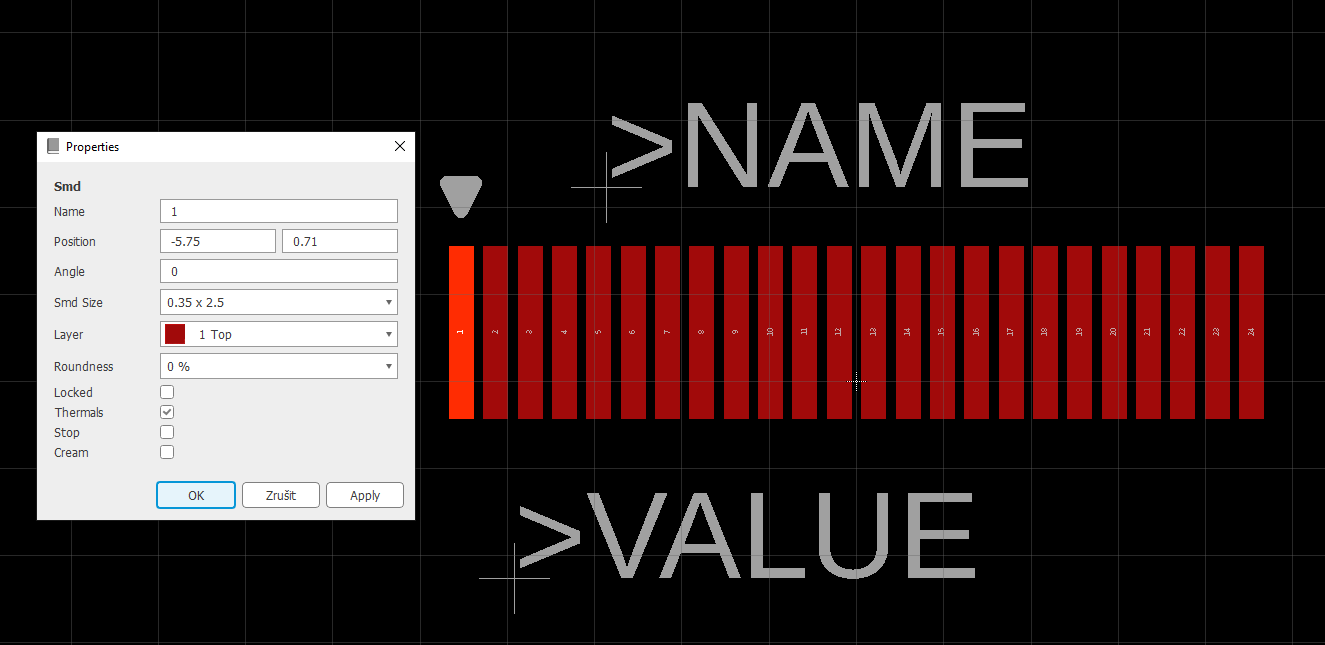Close the Properties dialog with X
1325x645 pixels.
click(x=400, y=146)
